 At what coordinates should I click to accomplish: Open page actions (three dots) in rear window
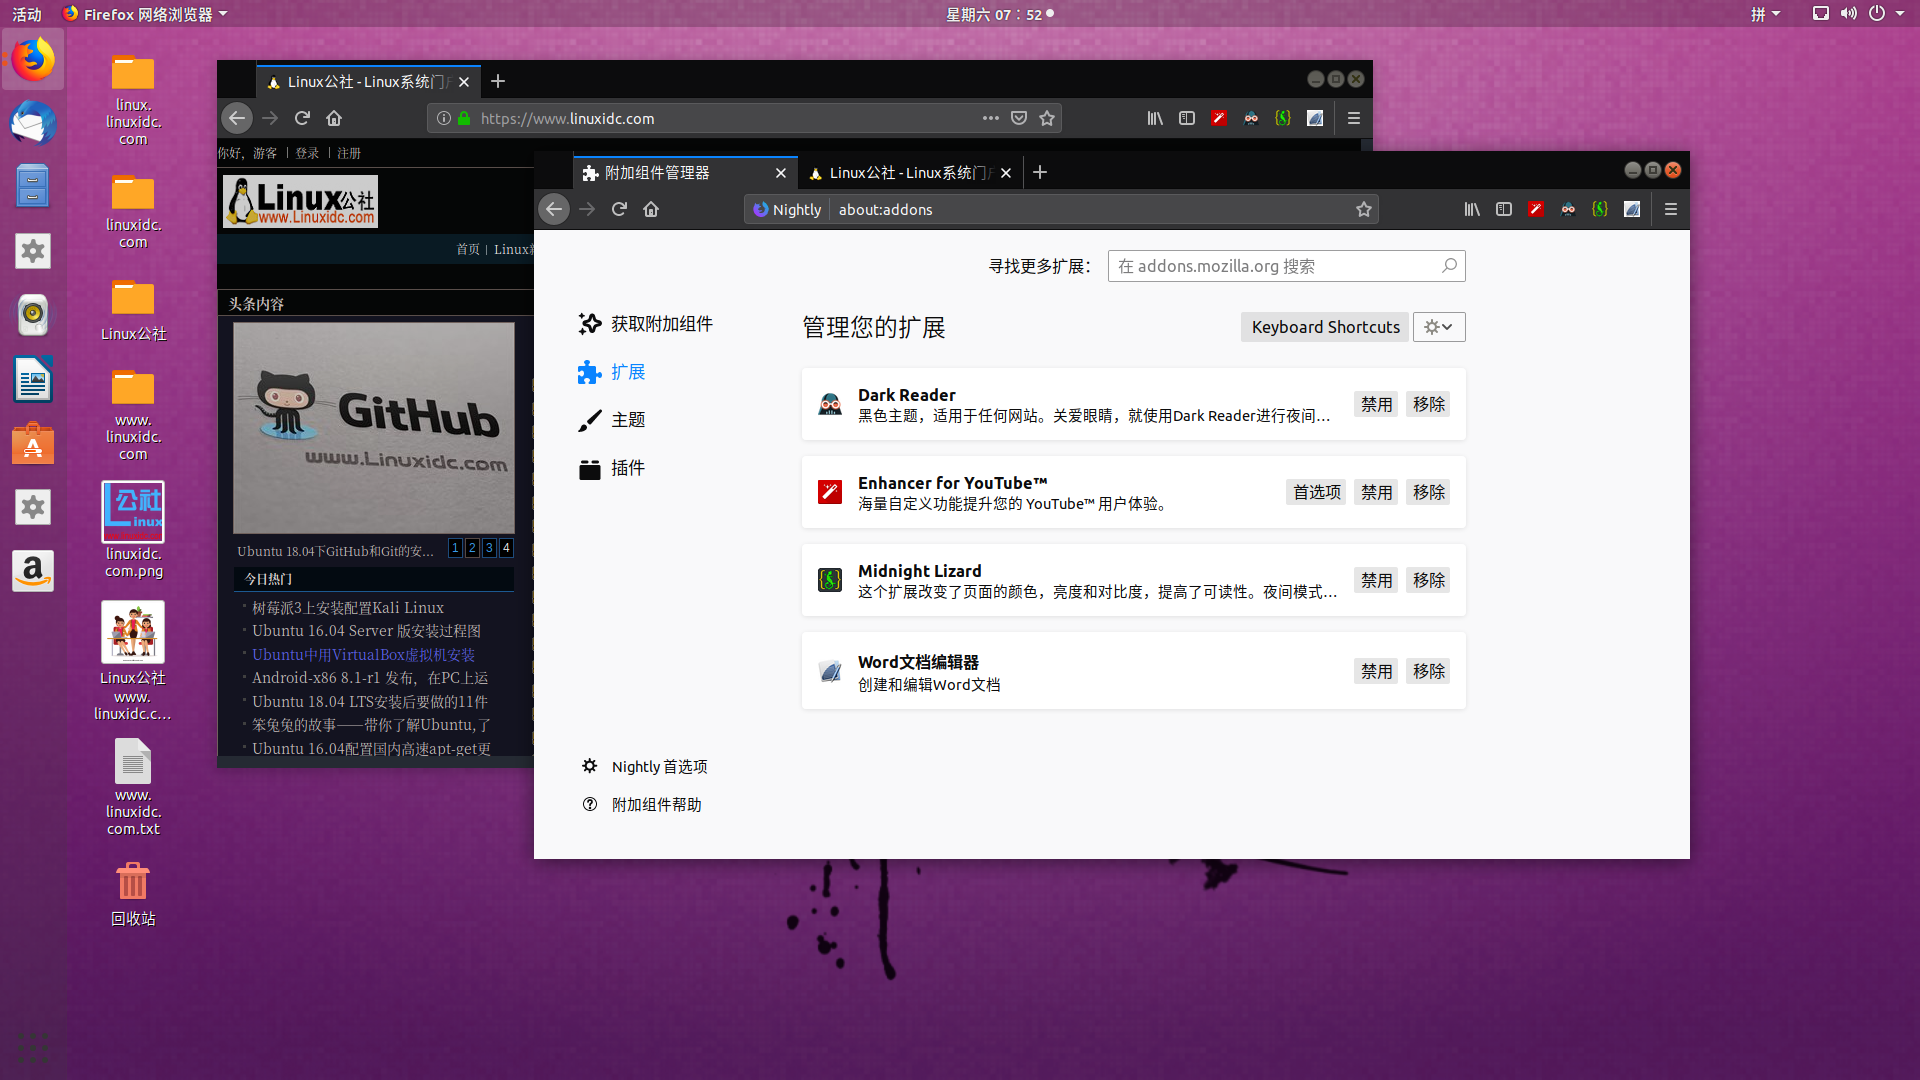990,118
